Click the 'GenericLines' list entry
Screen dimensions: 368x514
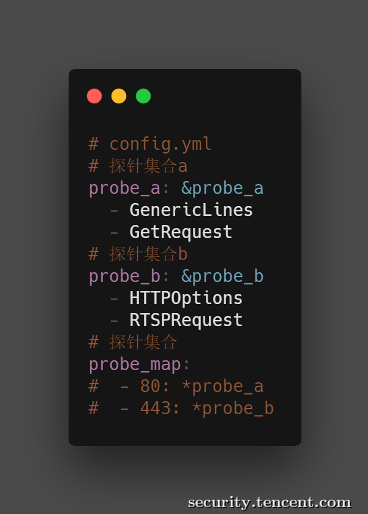(x=191, y=210)
